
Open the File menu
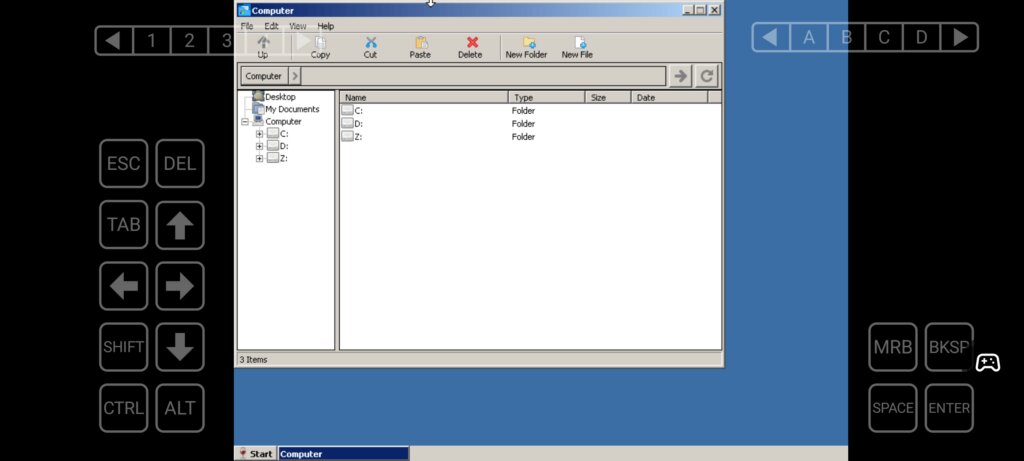point(246,26)
